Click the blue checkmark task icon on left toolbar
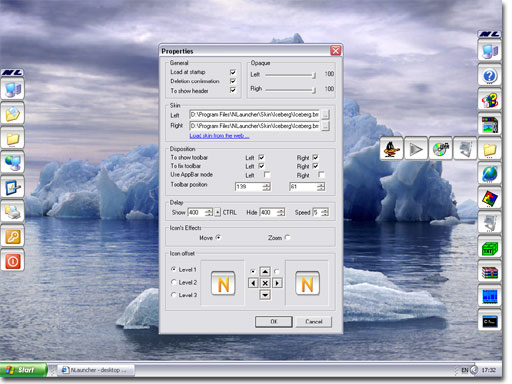This screenshot has height=384, width=512. point(13,187)
